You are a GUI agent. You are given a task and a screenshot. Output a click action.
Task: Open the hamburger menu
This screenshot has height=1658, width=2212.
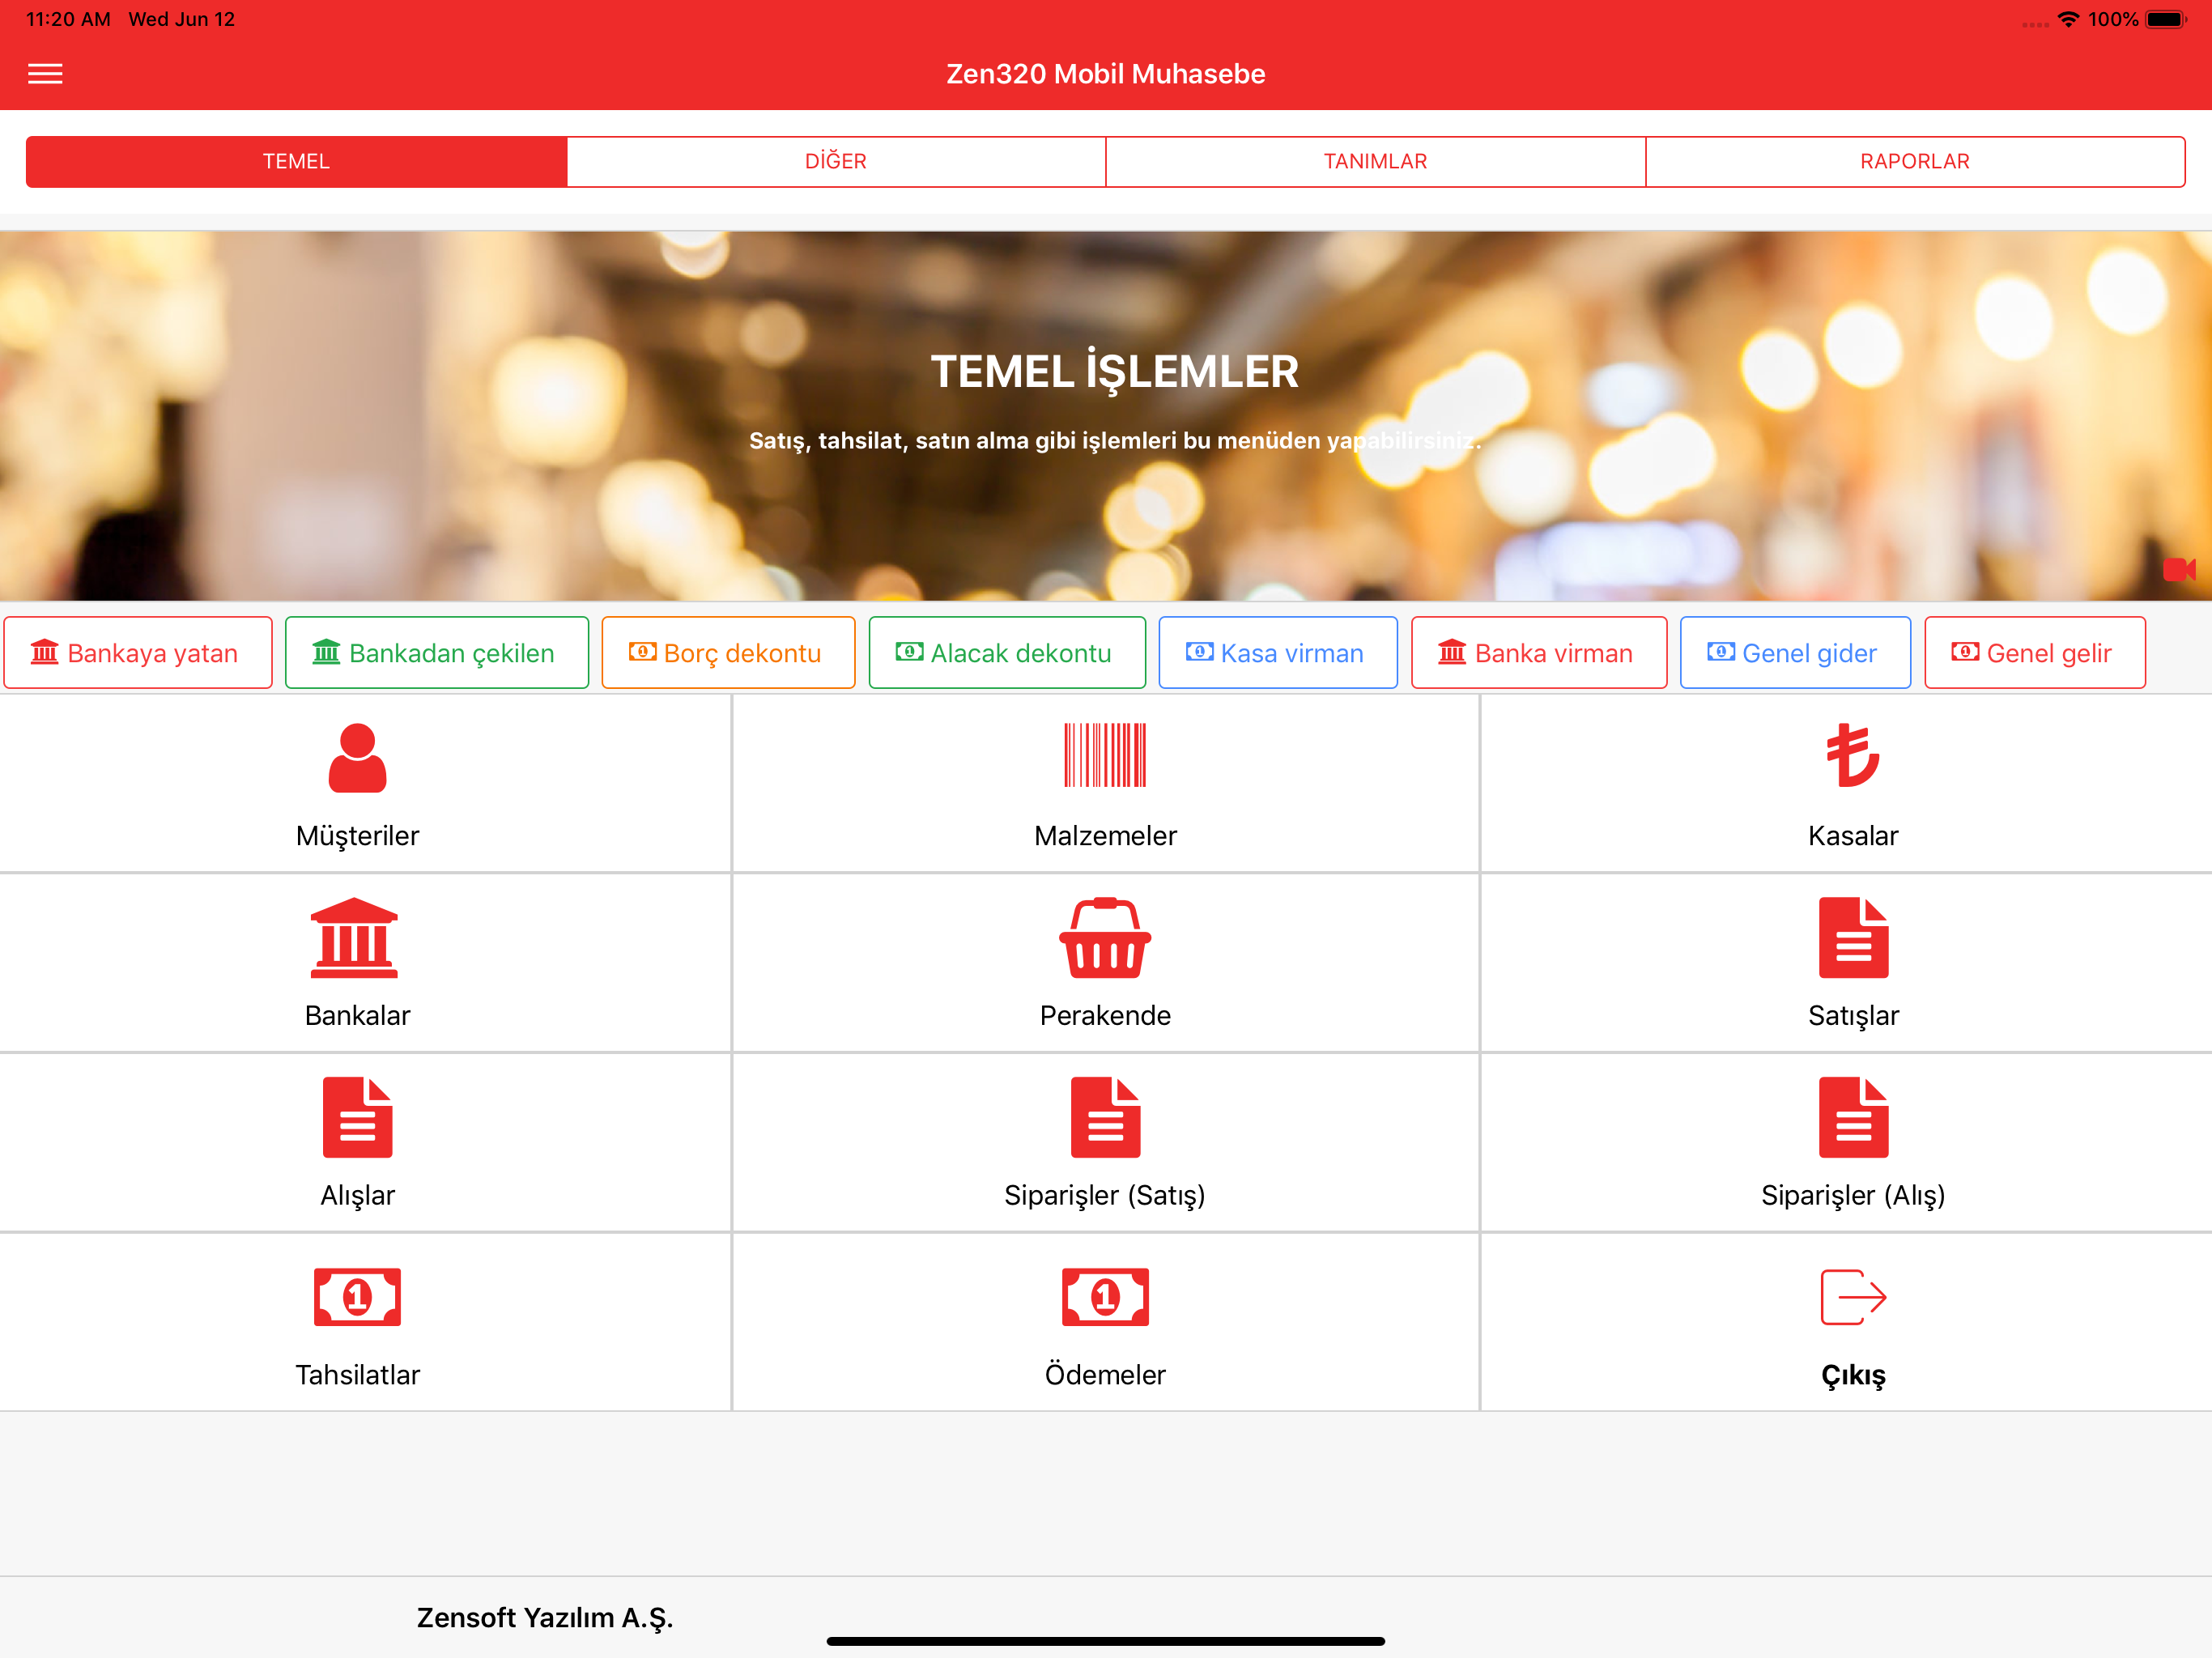click(45, 74)
